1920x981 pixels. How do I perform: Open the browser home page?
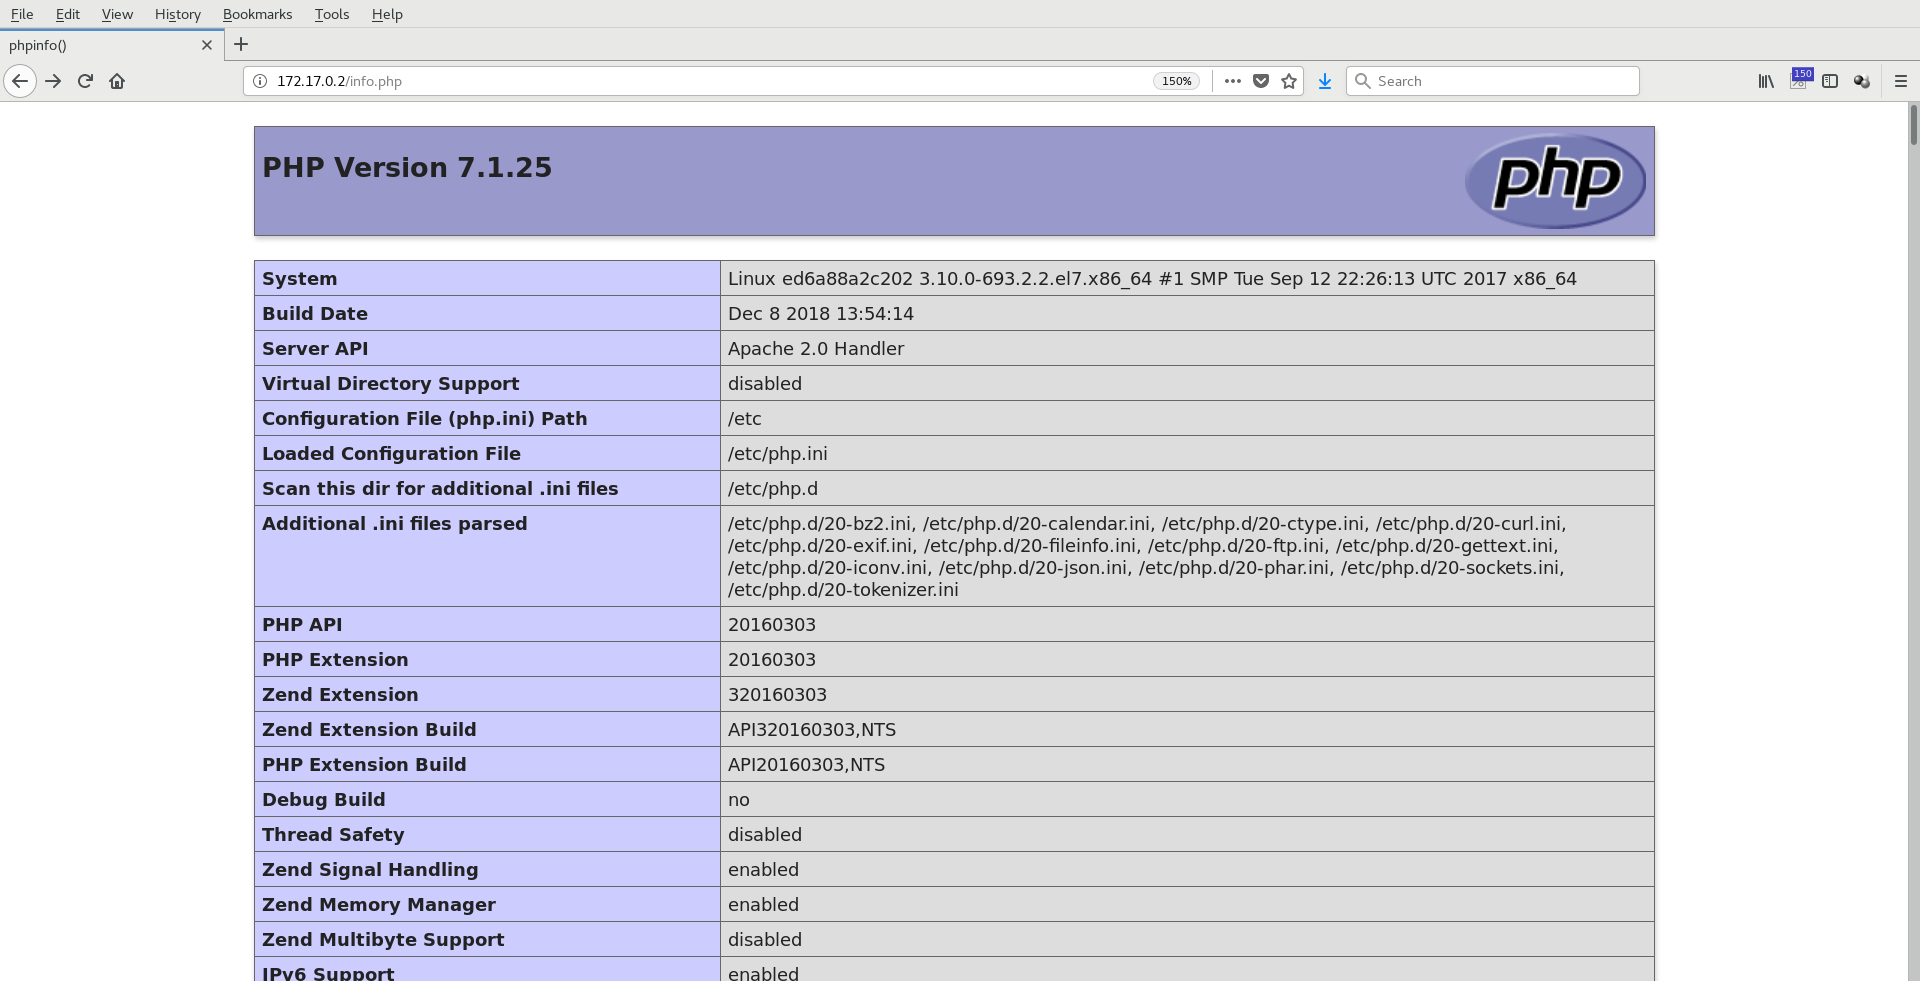point(117,81)
